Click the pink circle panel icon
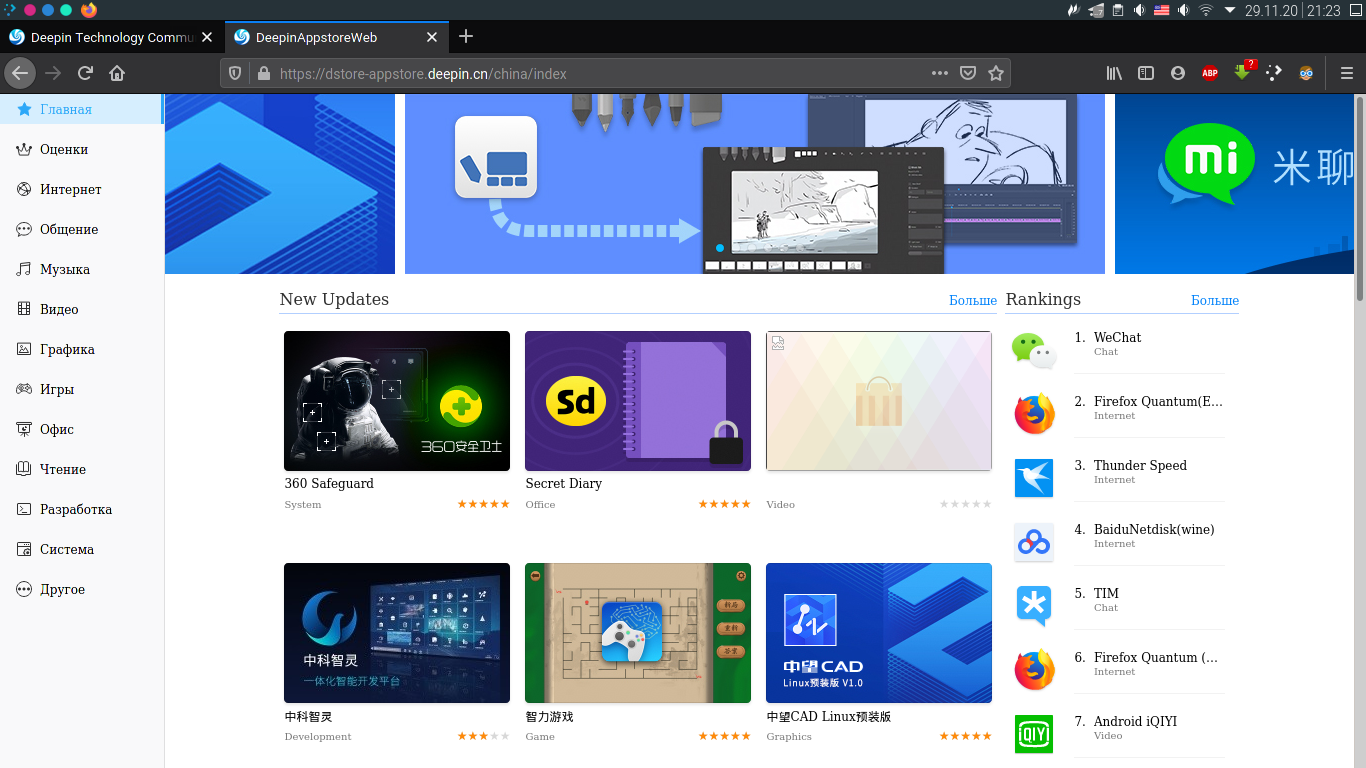Viewport: 1366px width, 768px height. [30, 10]
